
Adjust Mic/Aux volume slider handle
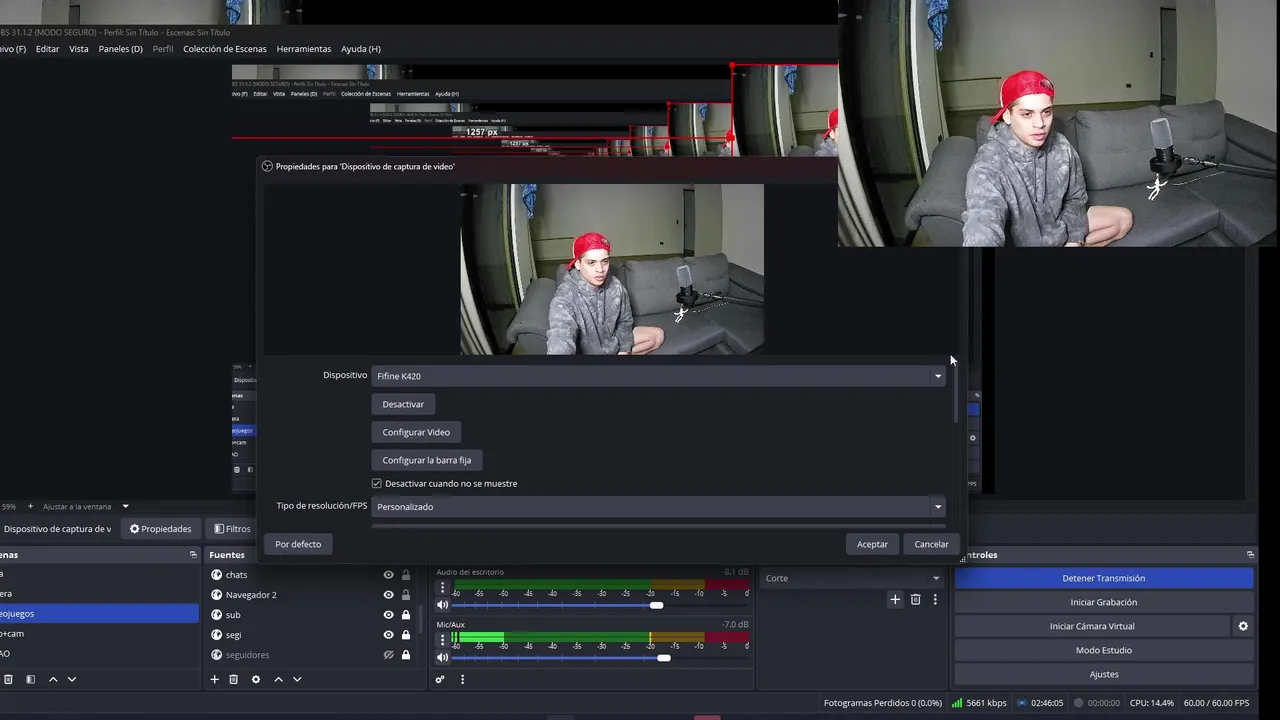pos(664,657)
